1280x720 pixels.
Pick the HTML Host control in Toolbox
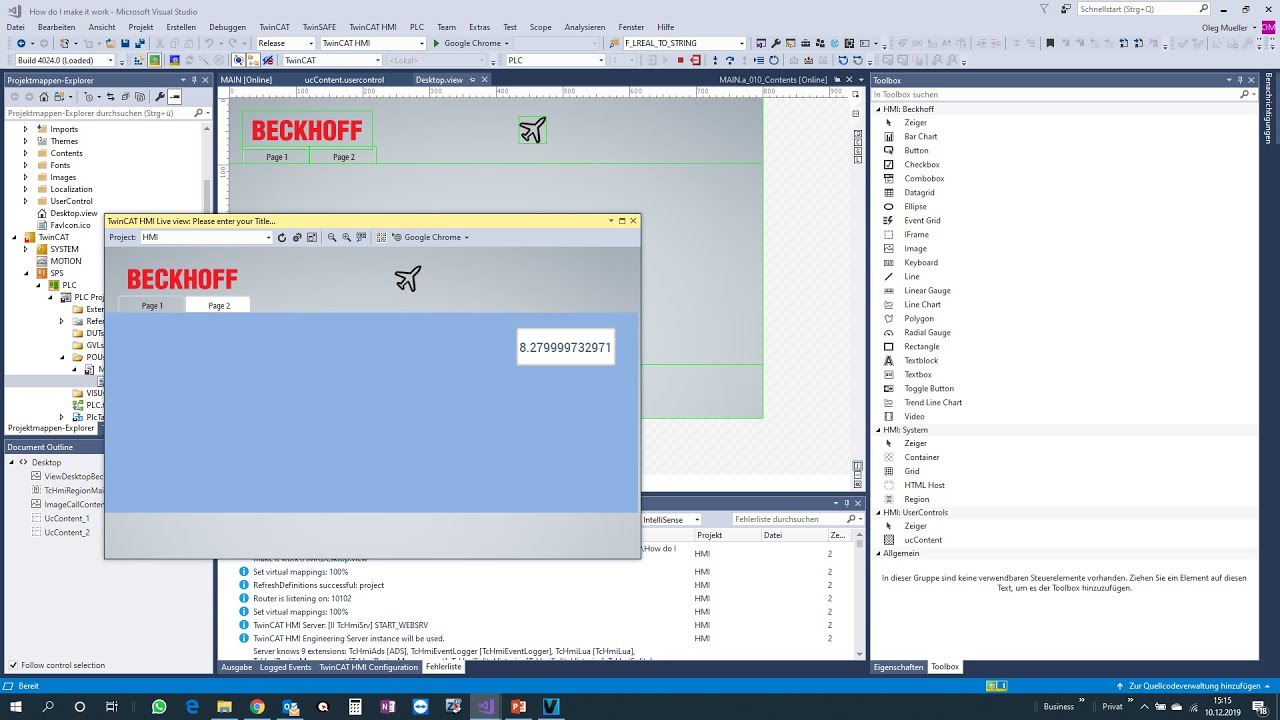[x=924, y=485]
